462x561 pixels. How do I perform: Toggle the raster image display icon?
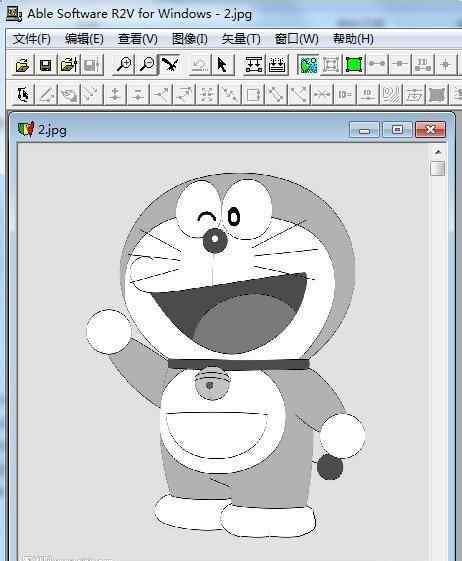pos(307,65)
